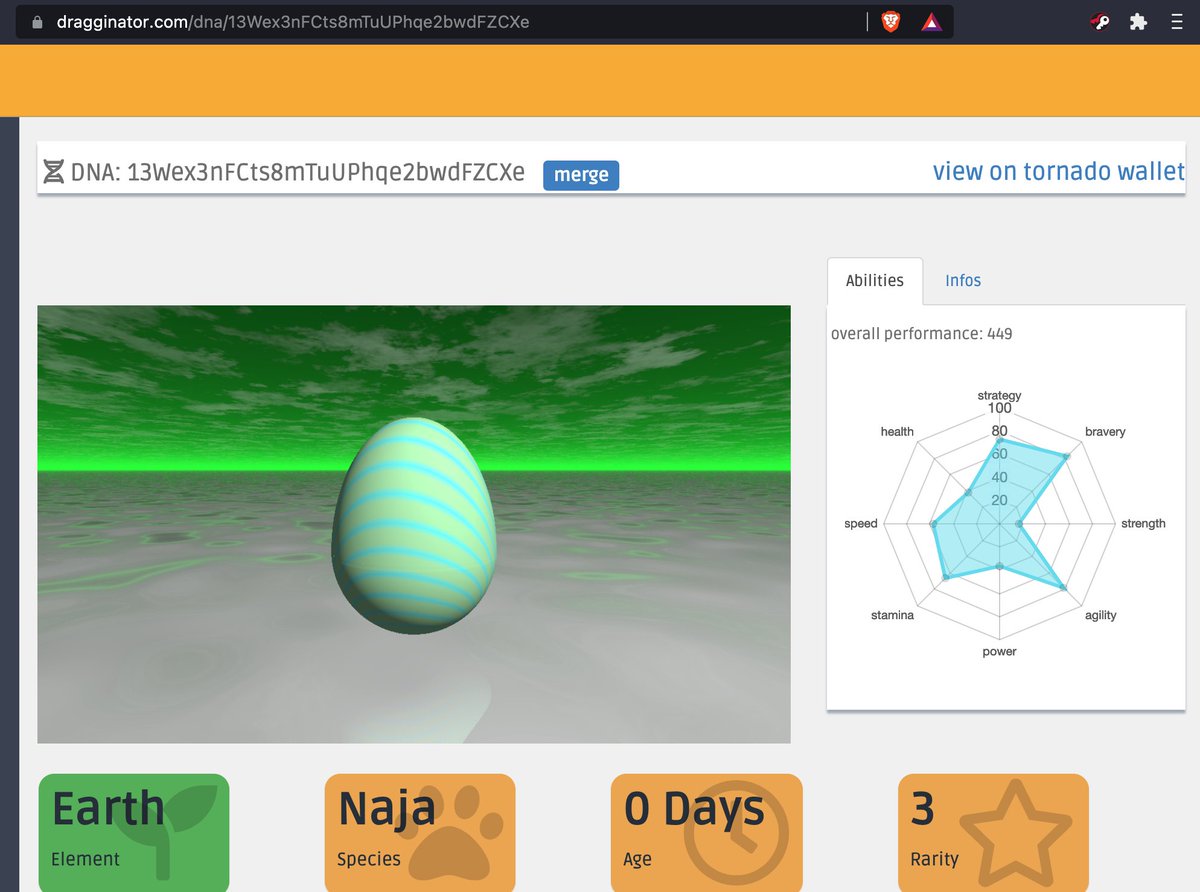Screen dimensions: 1200x892
Task: Click the striped dragon egg image
Action: (413, 525)
